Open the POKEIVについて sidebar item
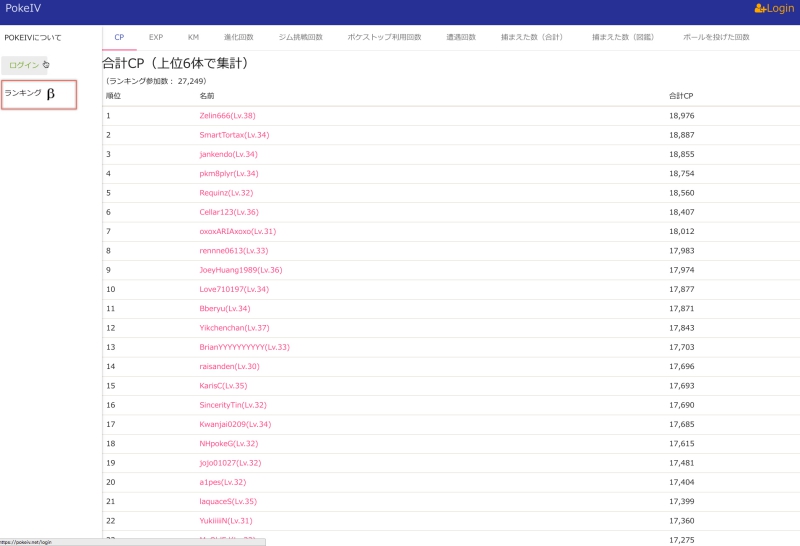The height and width of the screenshot is (546, 800). tap(33, 38)
